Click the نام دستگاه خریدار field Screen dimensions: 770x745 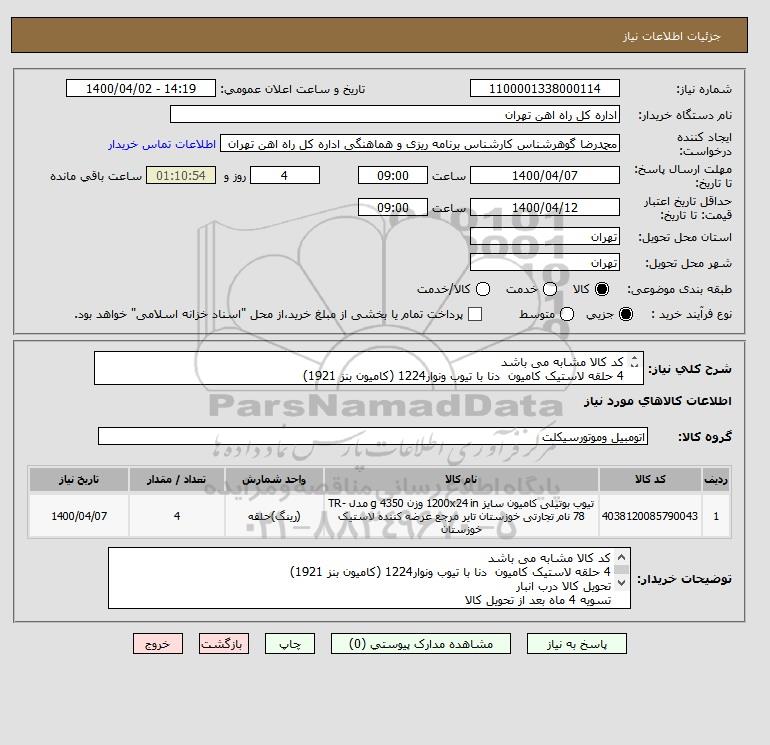tap(395, 114)
